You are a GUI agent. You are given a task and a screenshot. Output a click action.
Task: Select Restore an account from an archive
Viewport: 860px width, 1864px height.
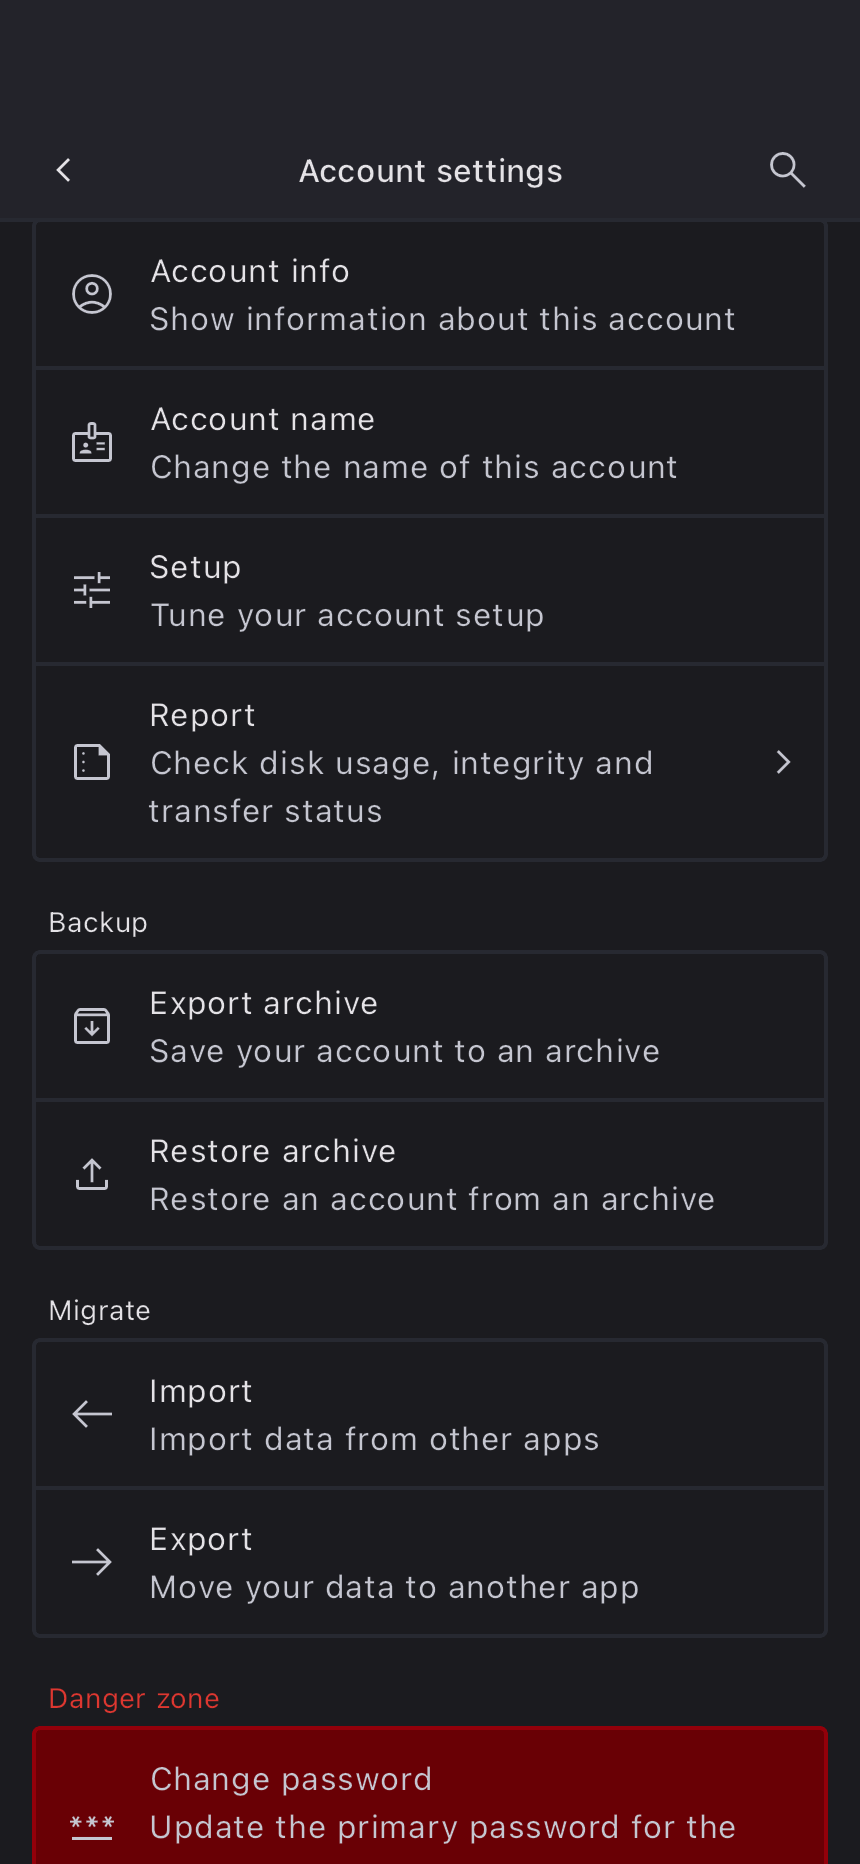tap(432, 1199)
